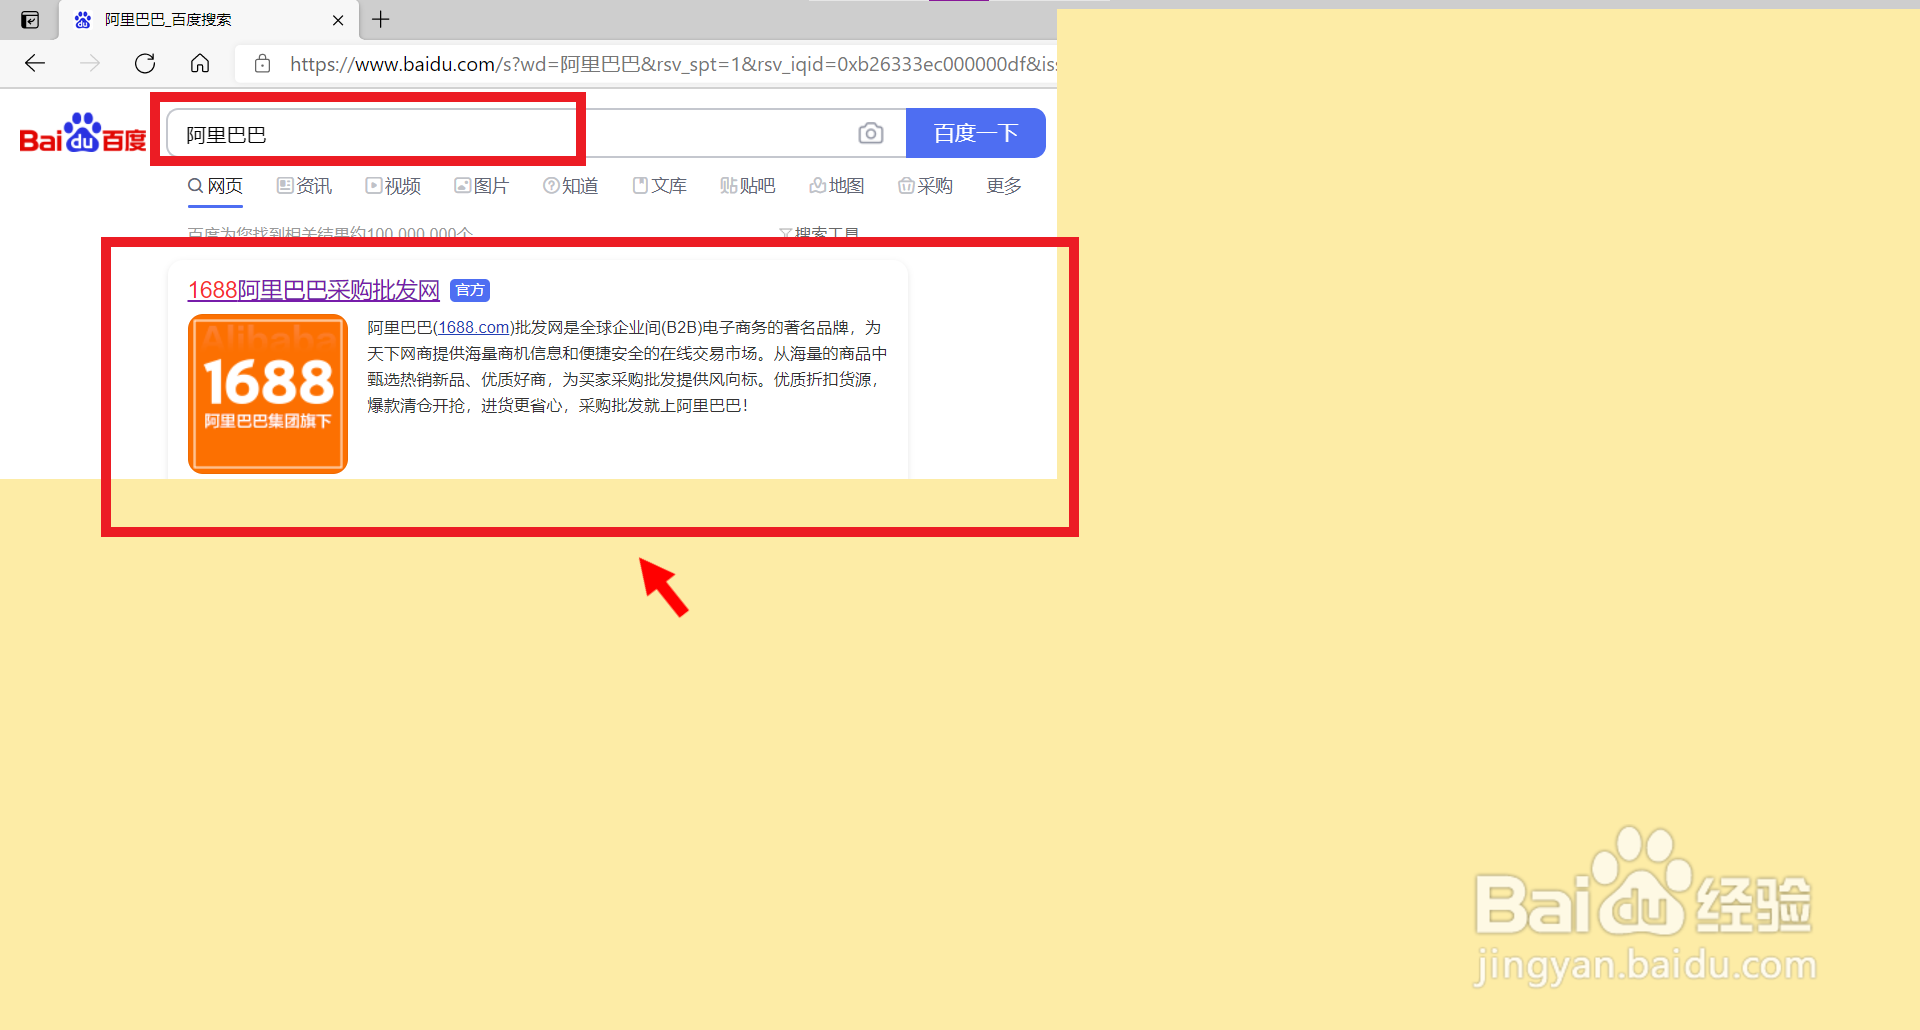Viewport: 1920px width, 1030px height.
Task: Switch to the 资讯 tab
Action: 304,186
